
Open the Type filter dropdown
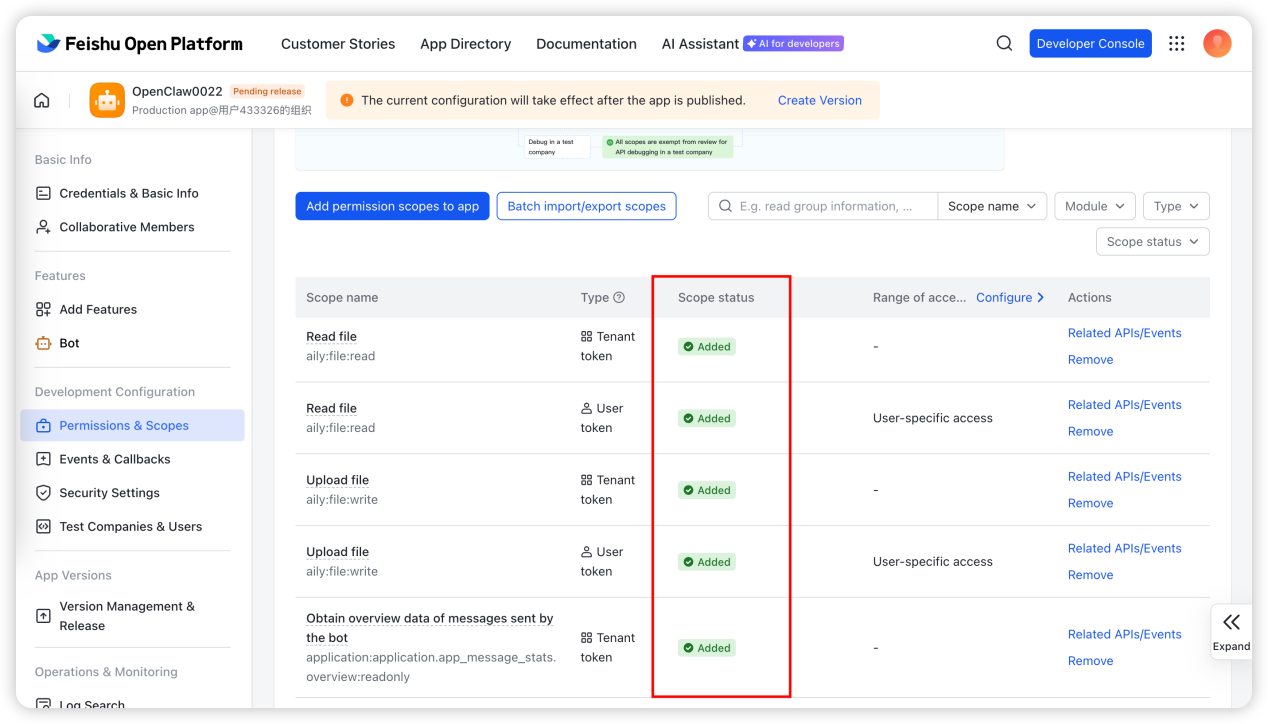pos(1176,206)
